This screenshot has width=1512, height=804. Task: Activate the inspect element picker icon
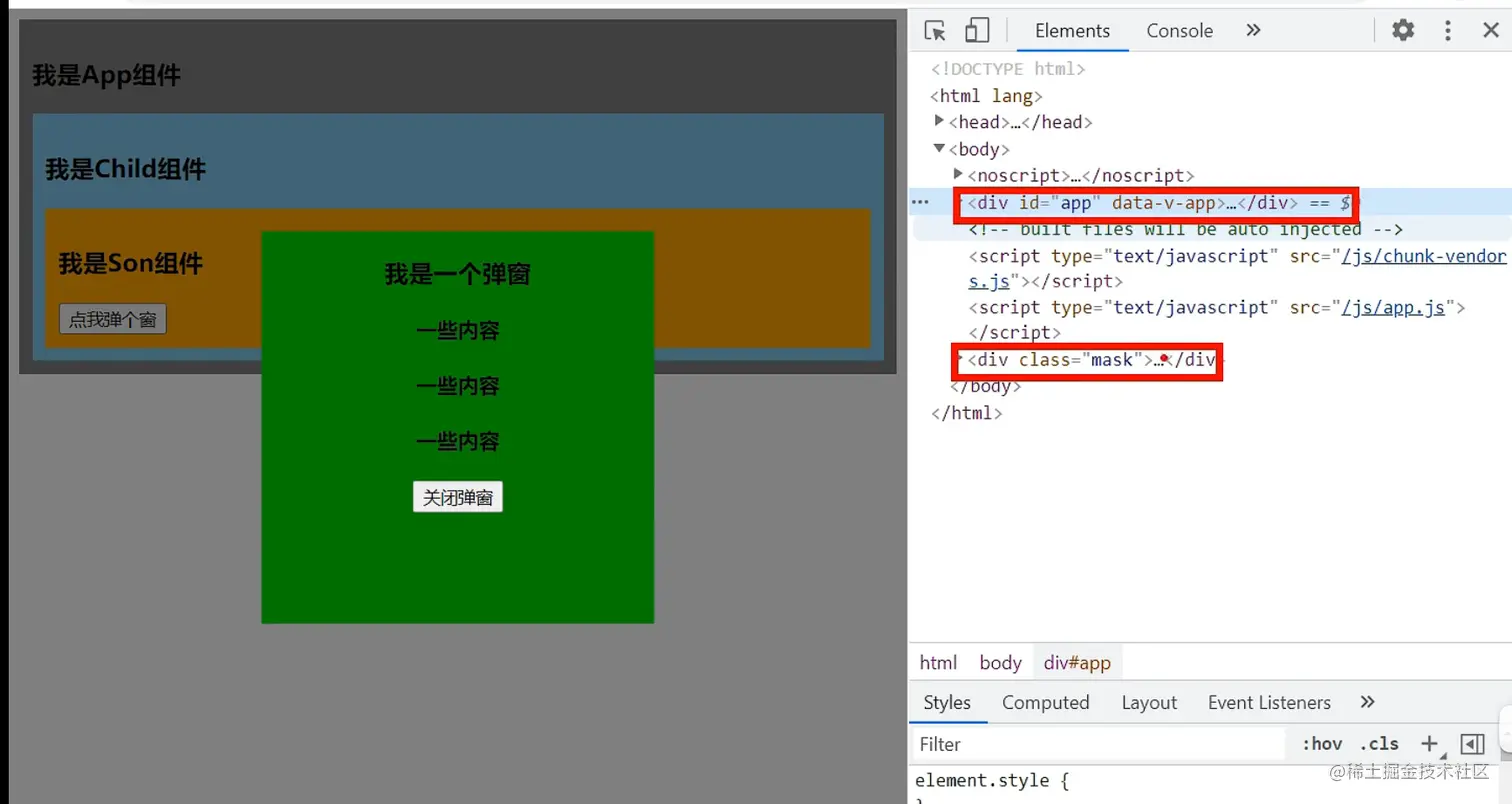pyautogui.click(x=935, y=30)
